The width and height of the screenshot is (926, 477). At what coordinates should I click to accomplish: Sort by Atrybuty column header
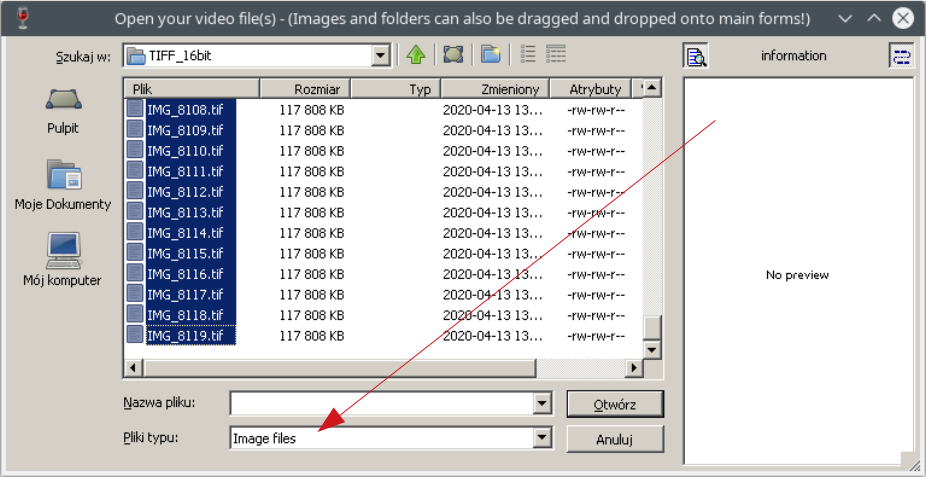point(591,89)
